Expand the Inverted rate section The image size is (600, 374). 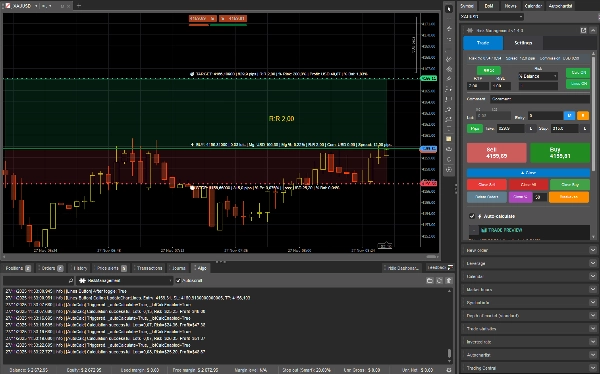[530, 341]
